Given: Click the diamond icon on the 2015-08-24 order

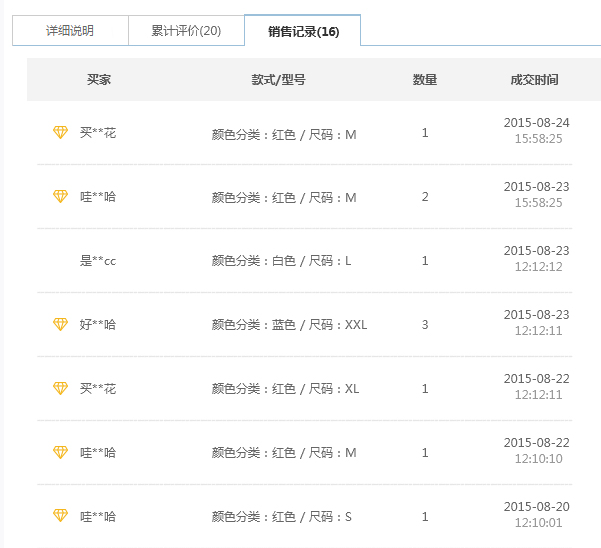Looking at the screenshot, I should (60, 132).
